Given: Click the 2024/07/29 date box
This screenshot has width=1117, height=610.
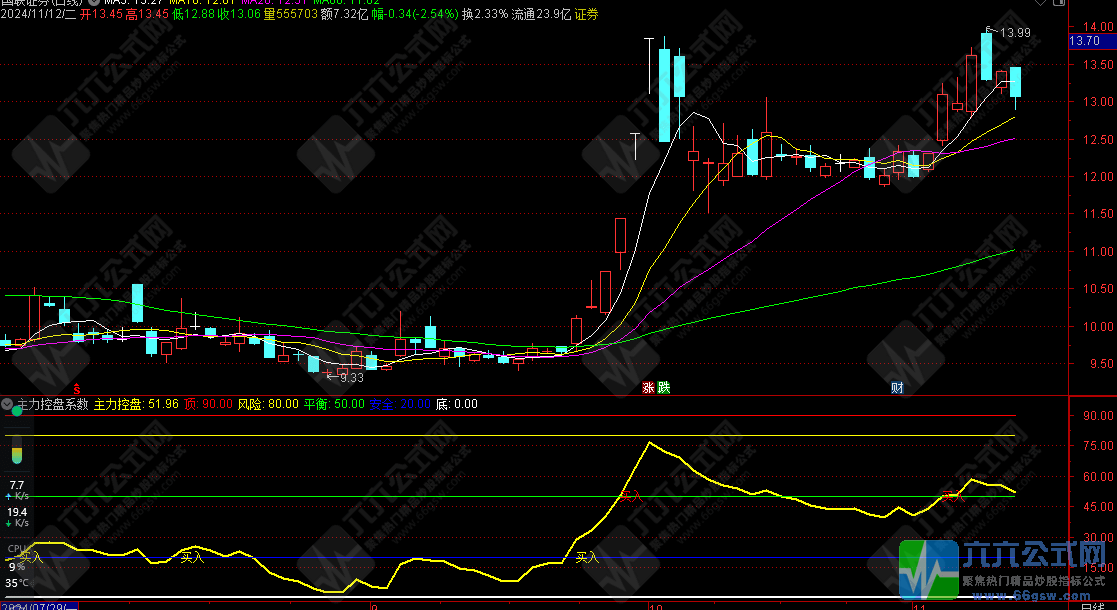Looking at the screenshot, I should click(40, 606).
